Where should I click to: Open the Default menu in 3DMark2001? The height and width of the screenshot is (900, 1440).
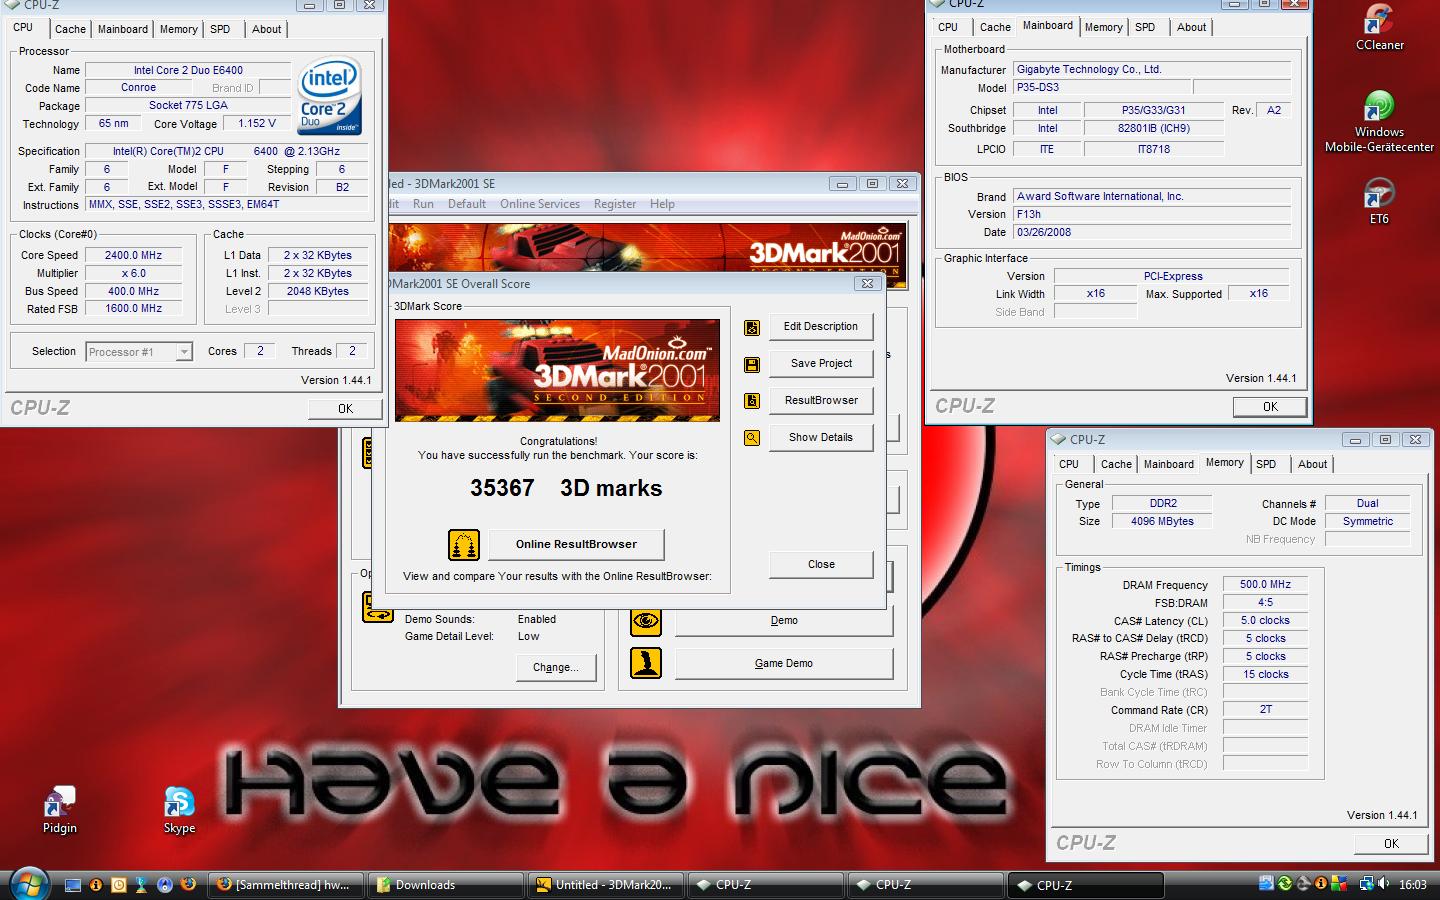point(467,204)
